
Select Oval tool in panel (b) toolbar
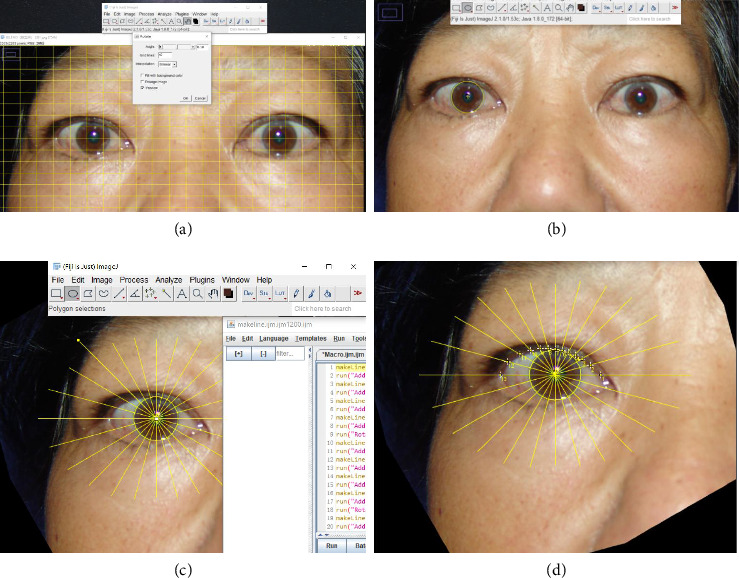[x=468, y=8]
